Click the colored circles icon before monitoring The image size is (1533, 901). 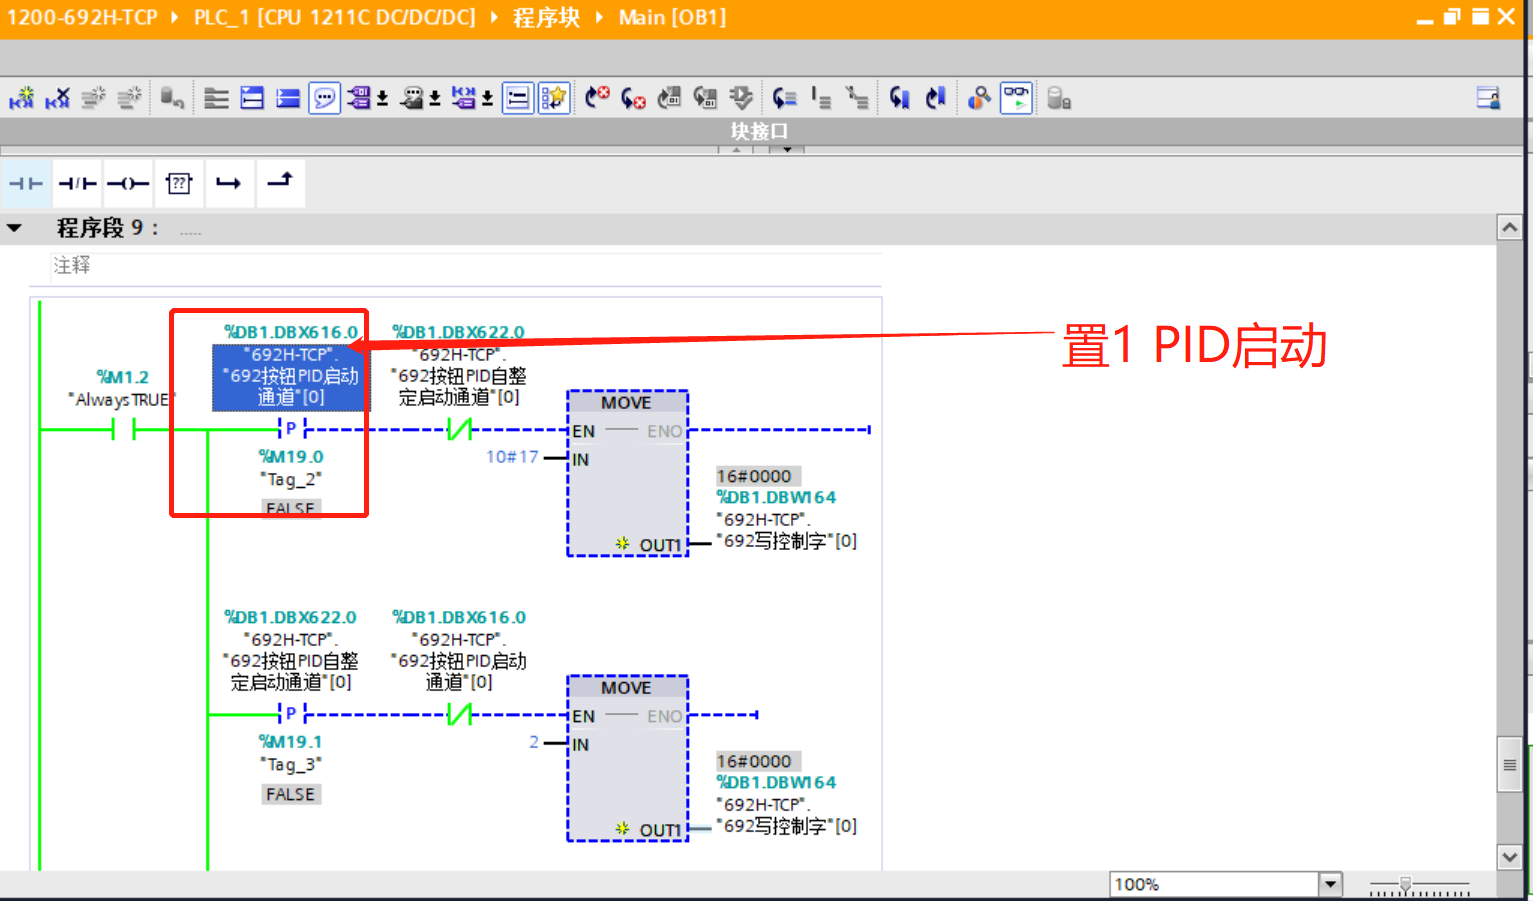979,98
